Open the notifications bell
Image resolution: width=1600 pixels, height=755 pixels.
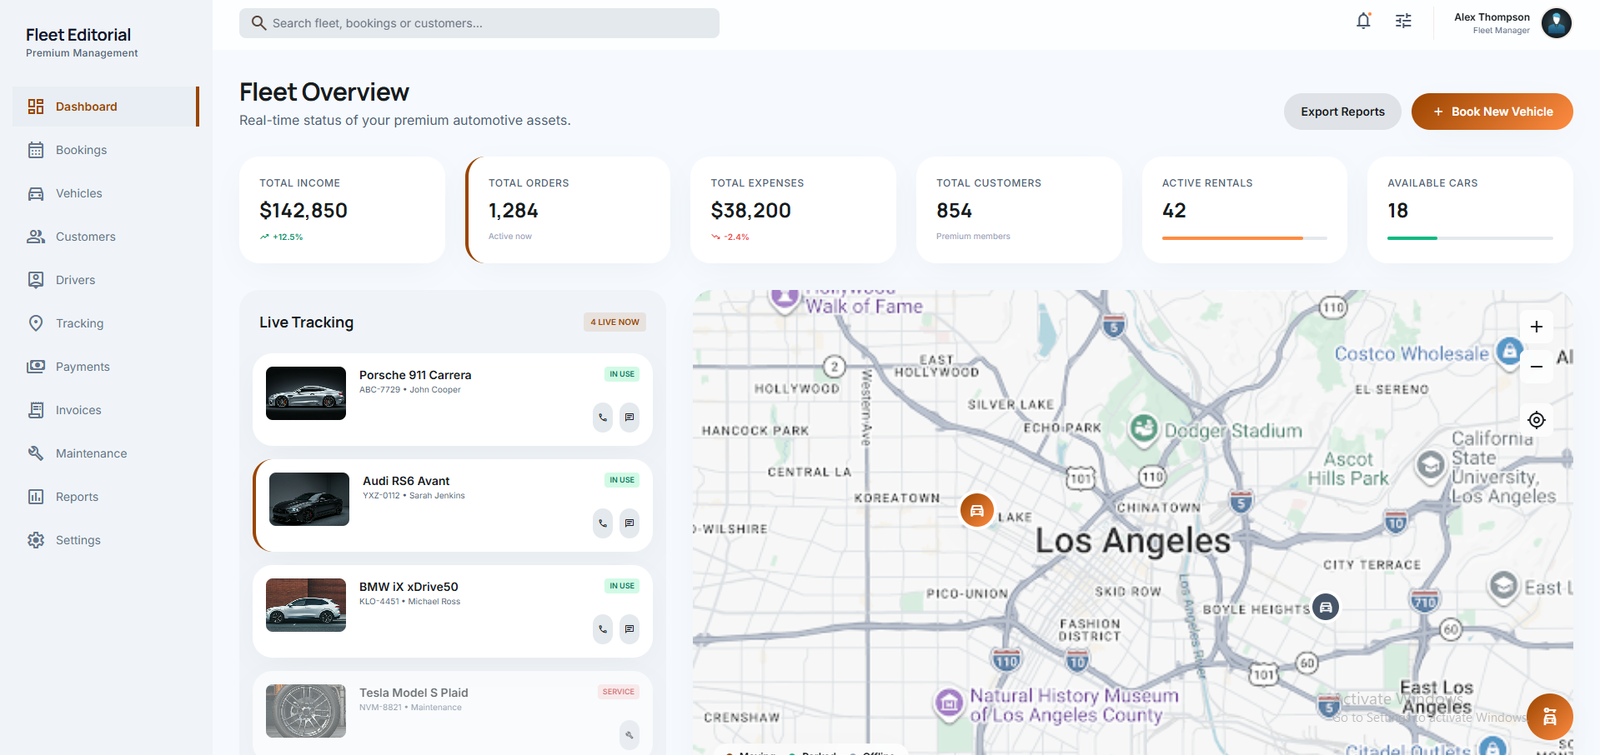tap(1363, 21)
